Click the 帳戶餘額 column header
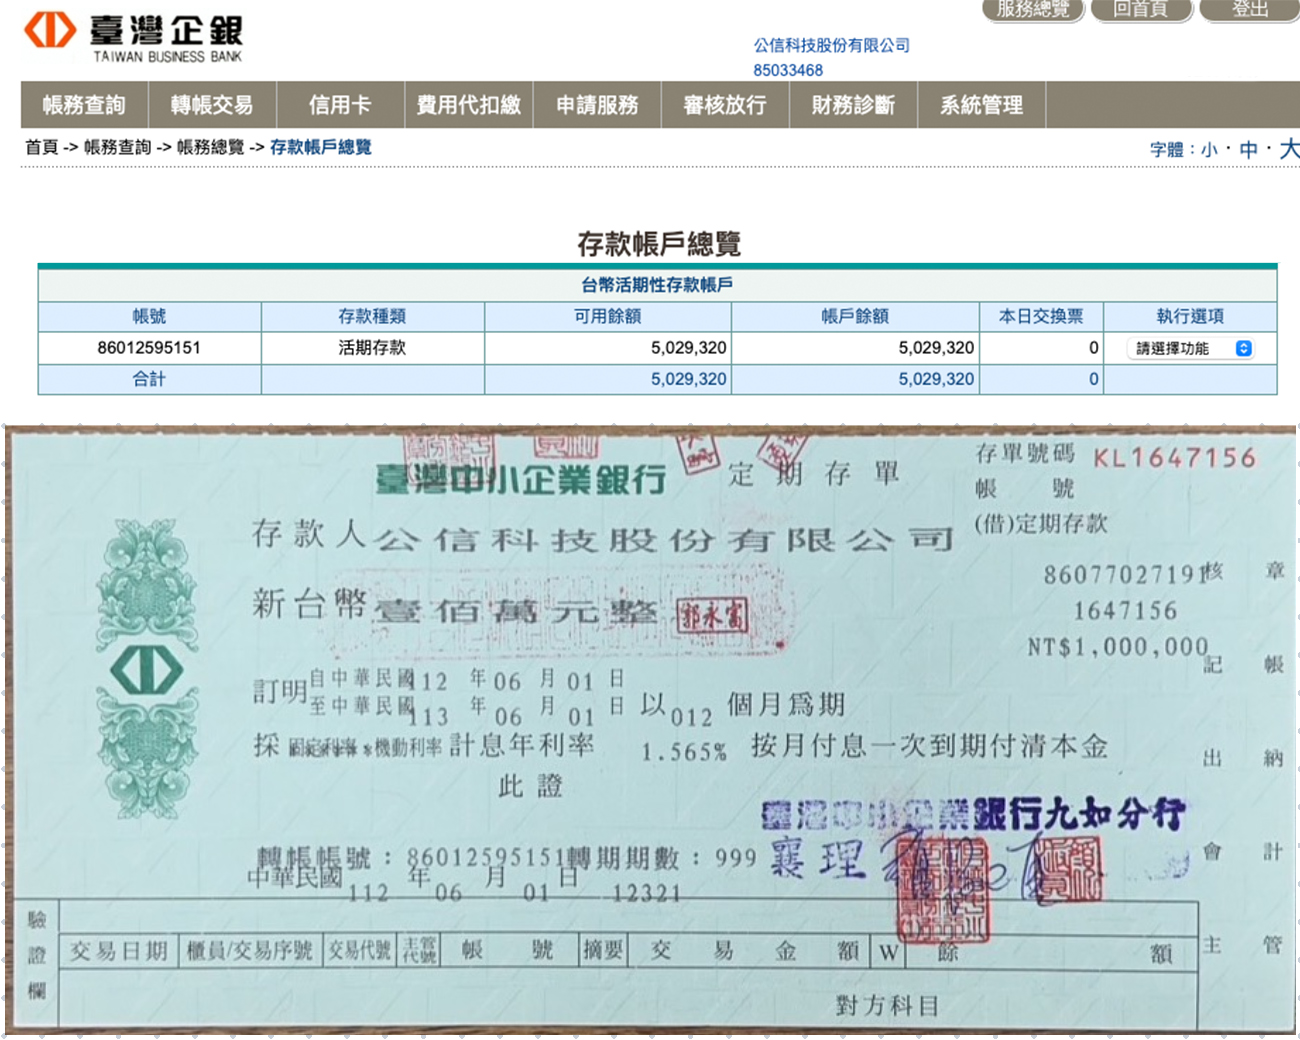Screen dimensions: 1300x1040 (x=855, y=316)
